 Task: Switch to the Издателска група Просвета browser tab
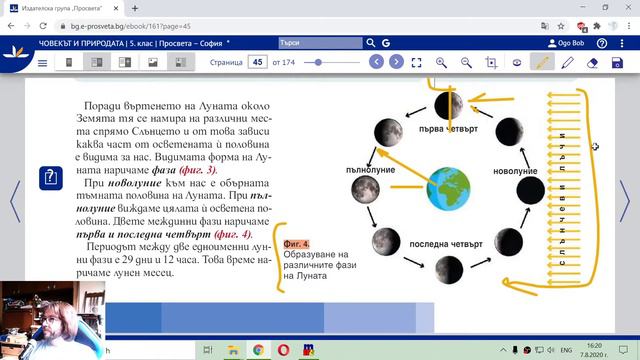(x=61, y=8)
